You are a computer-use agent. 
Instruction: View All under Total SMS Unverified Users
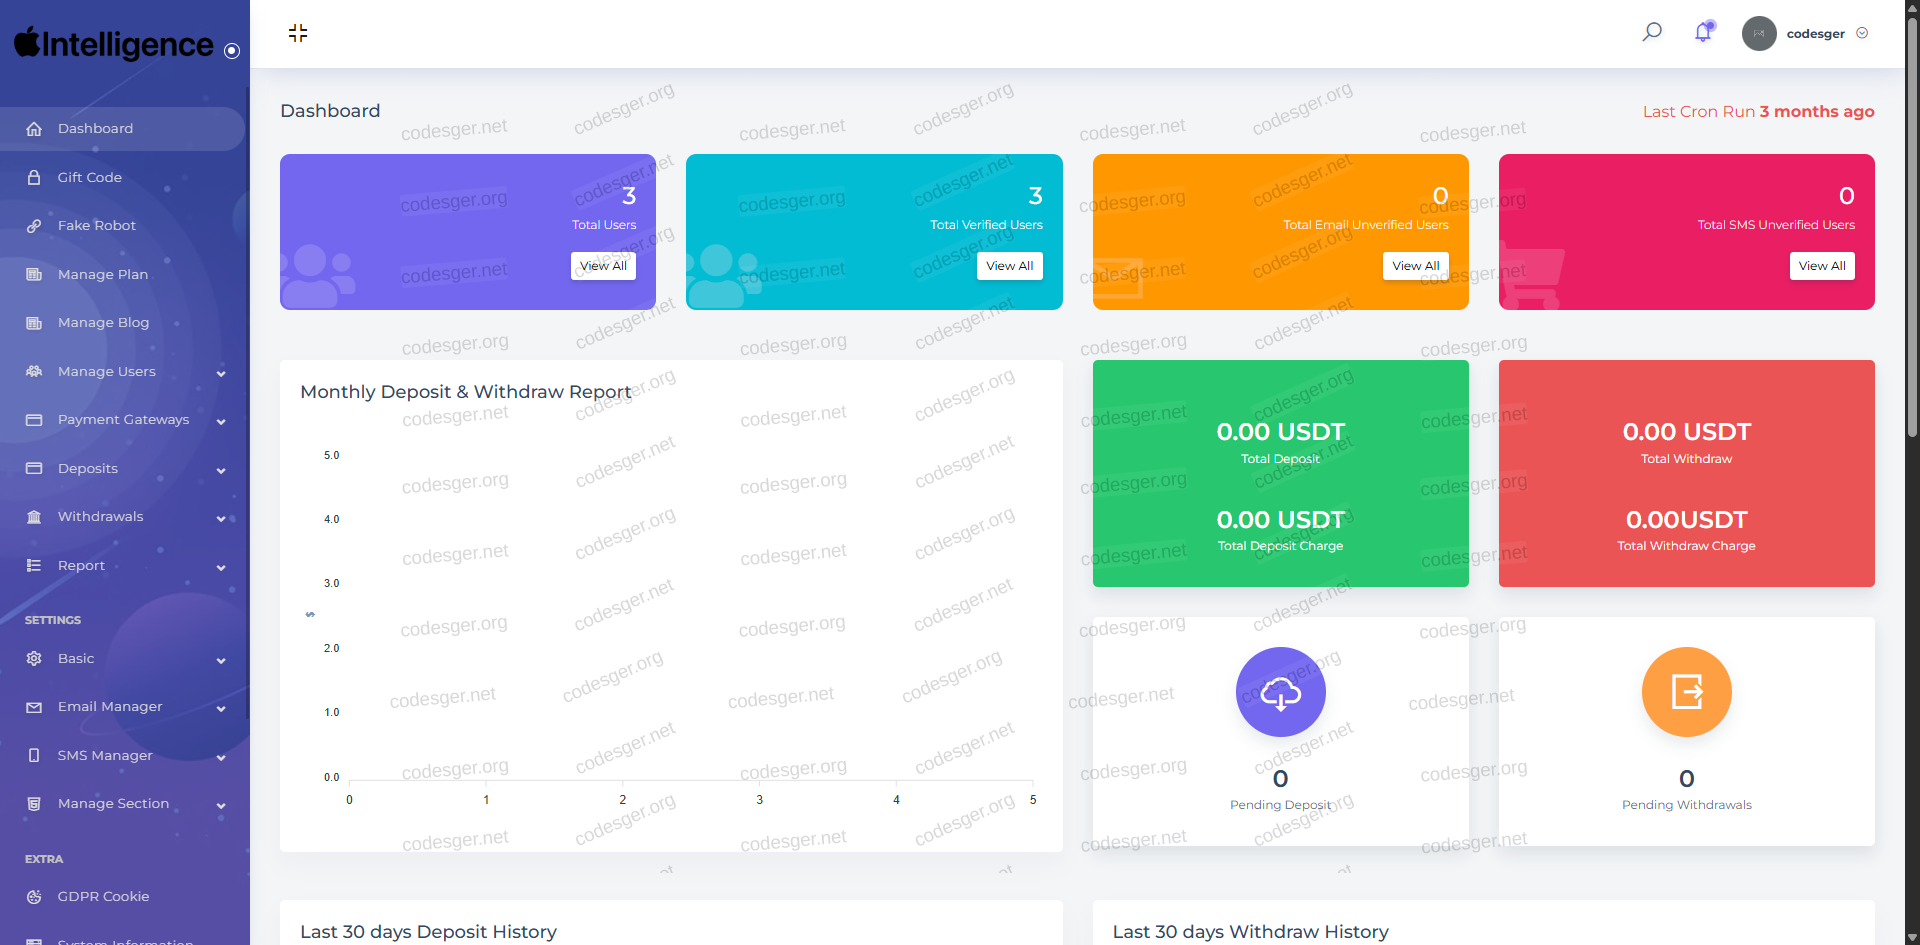[1821, 266]
